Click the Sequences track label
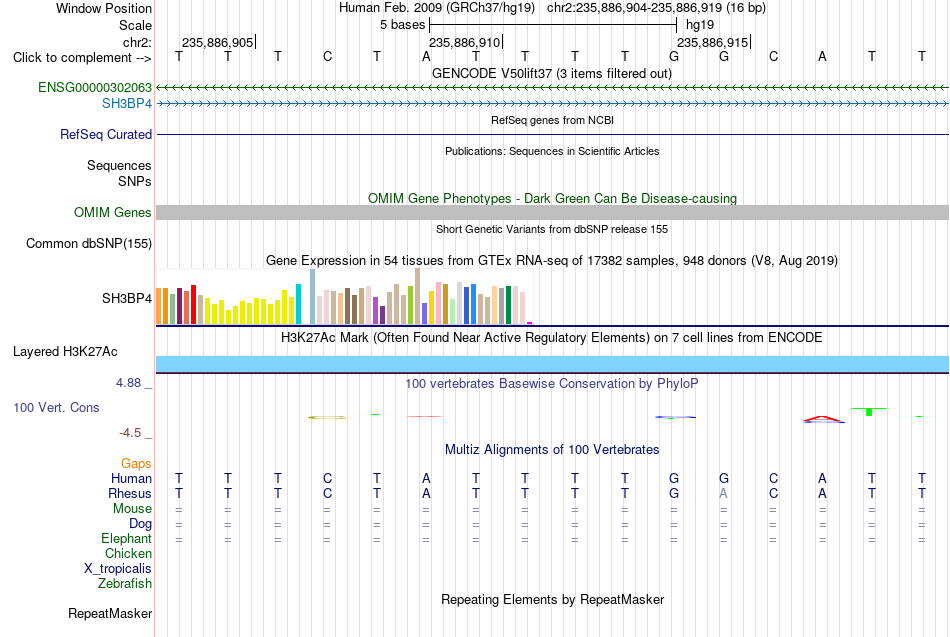The image size is (950, 637). [x=119, y=165]
